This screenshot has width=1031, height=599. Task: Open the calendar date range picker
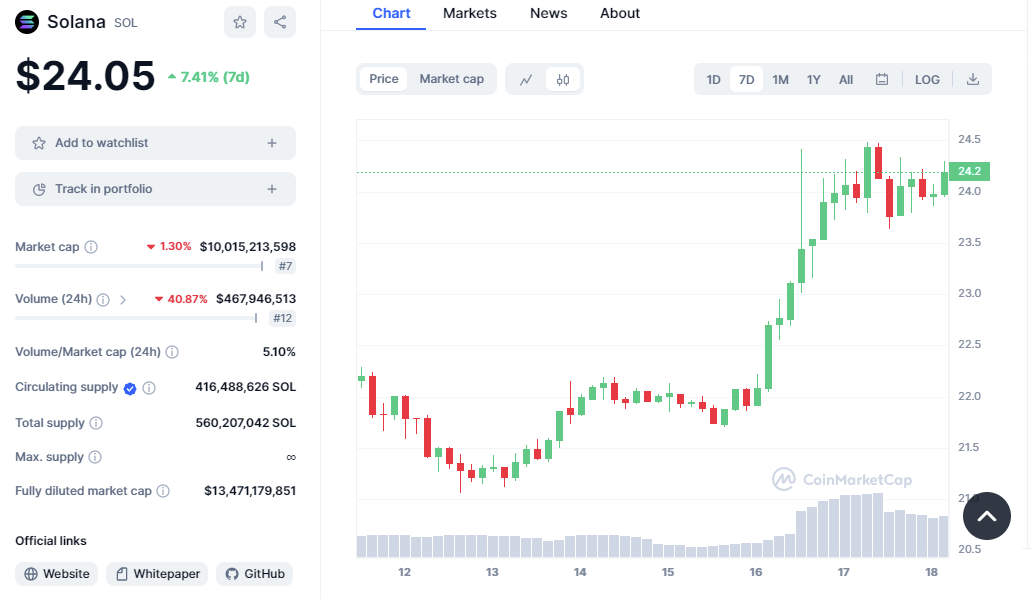pyautogui.click(x=882, y=80)
